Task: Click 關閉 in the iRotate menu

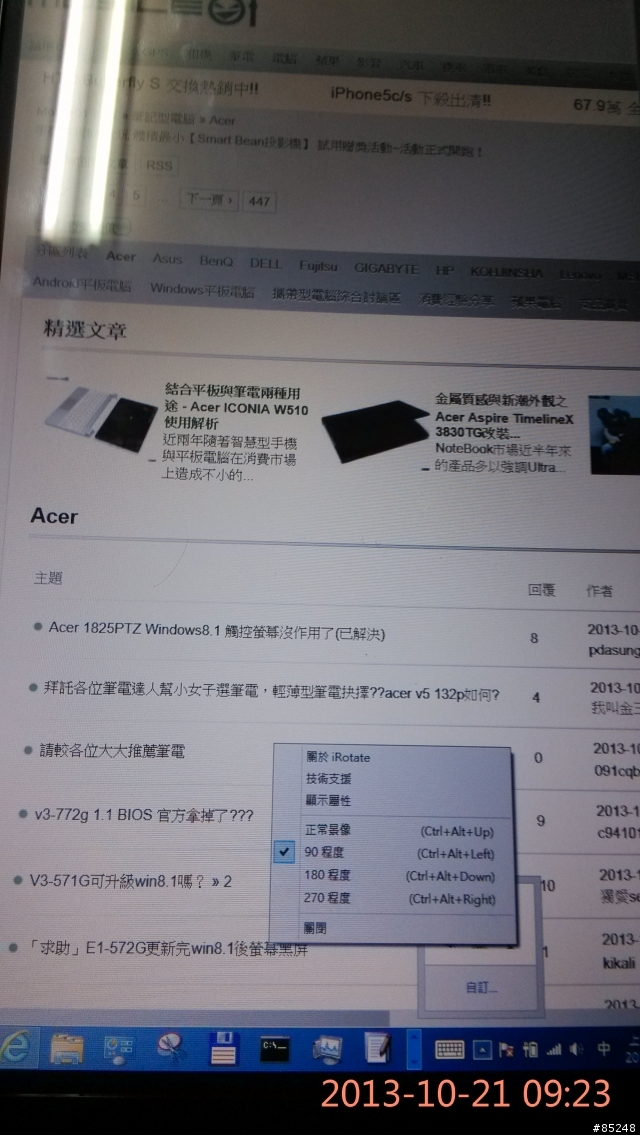Action: pyautogui.click(x=316, y=927)
